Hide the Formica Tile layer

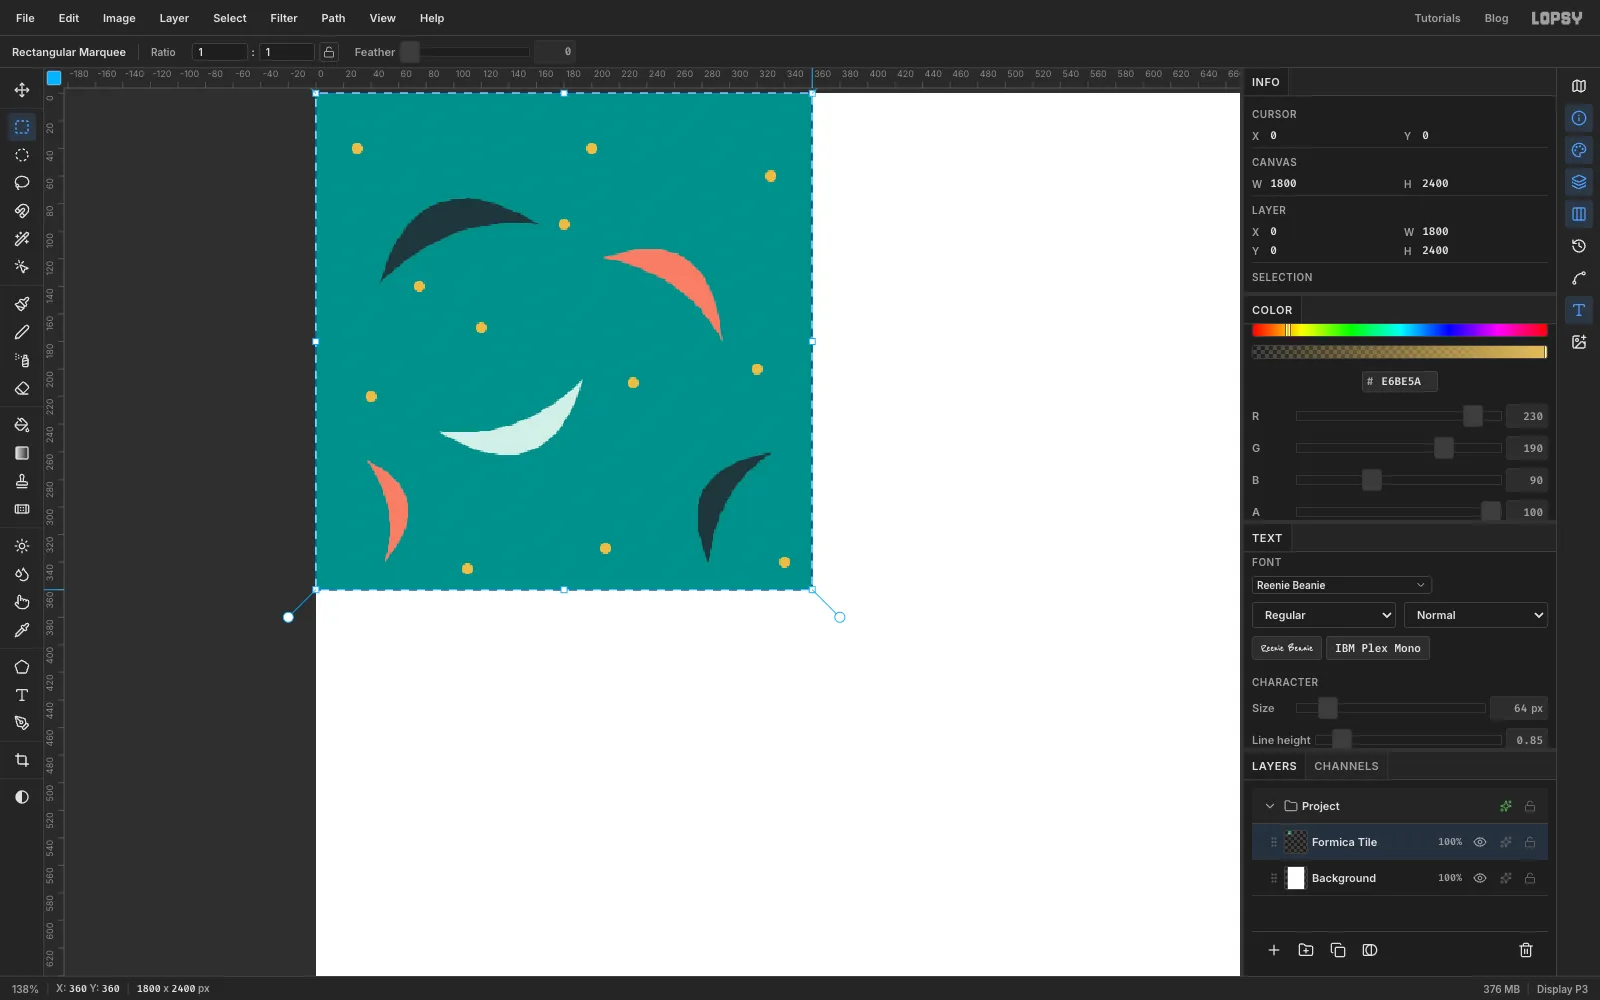tap(1480, 842)
